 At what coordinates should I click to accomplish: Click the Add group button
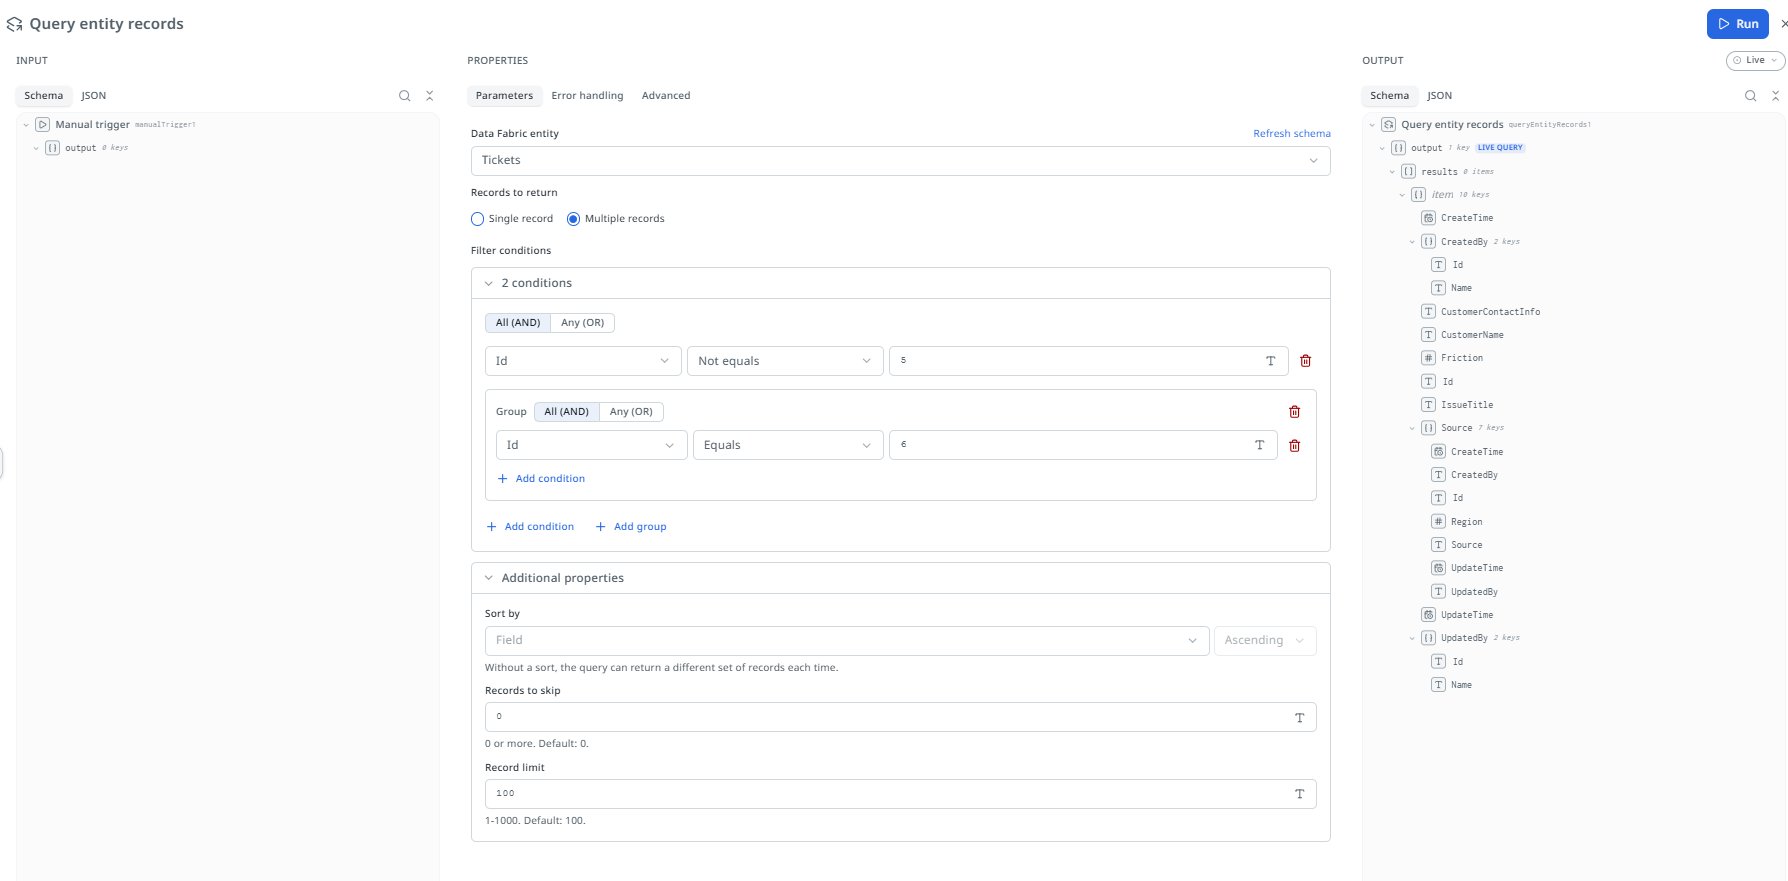(631, 527)
